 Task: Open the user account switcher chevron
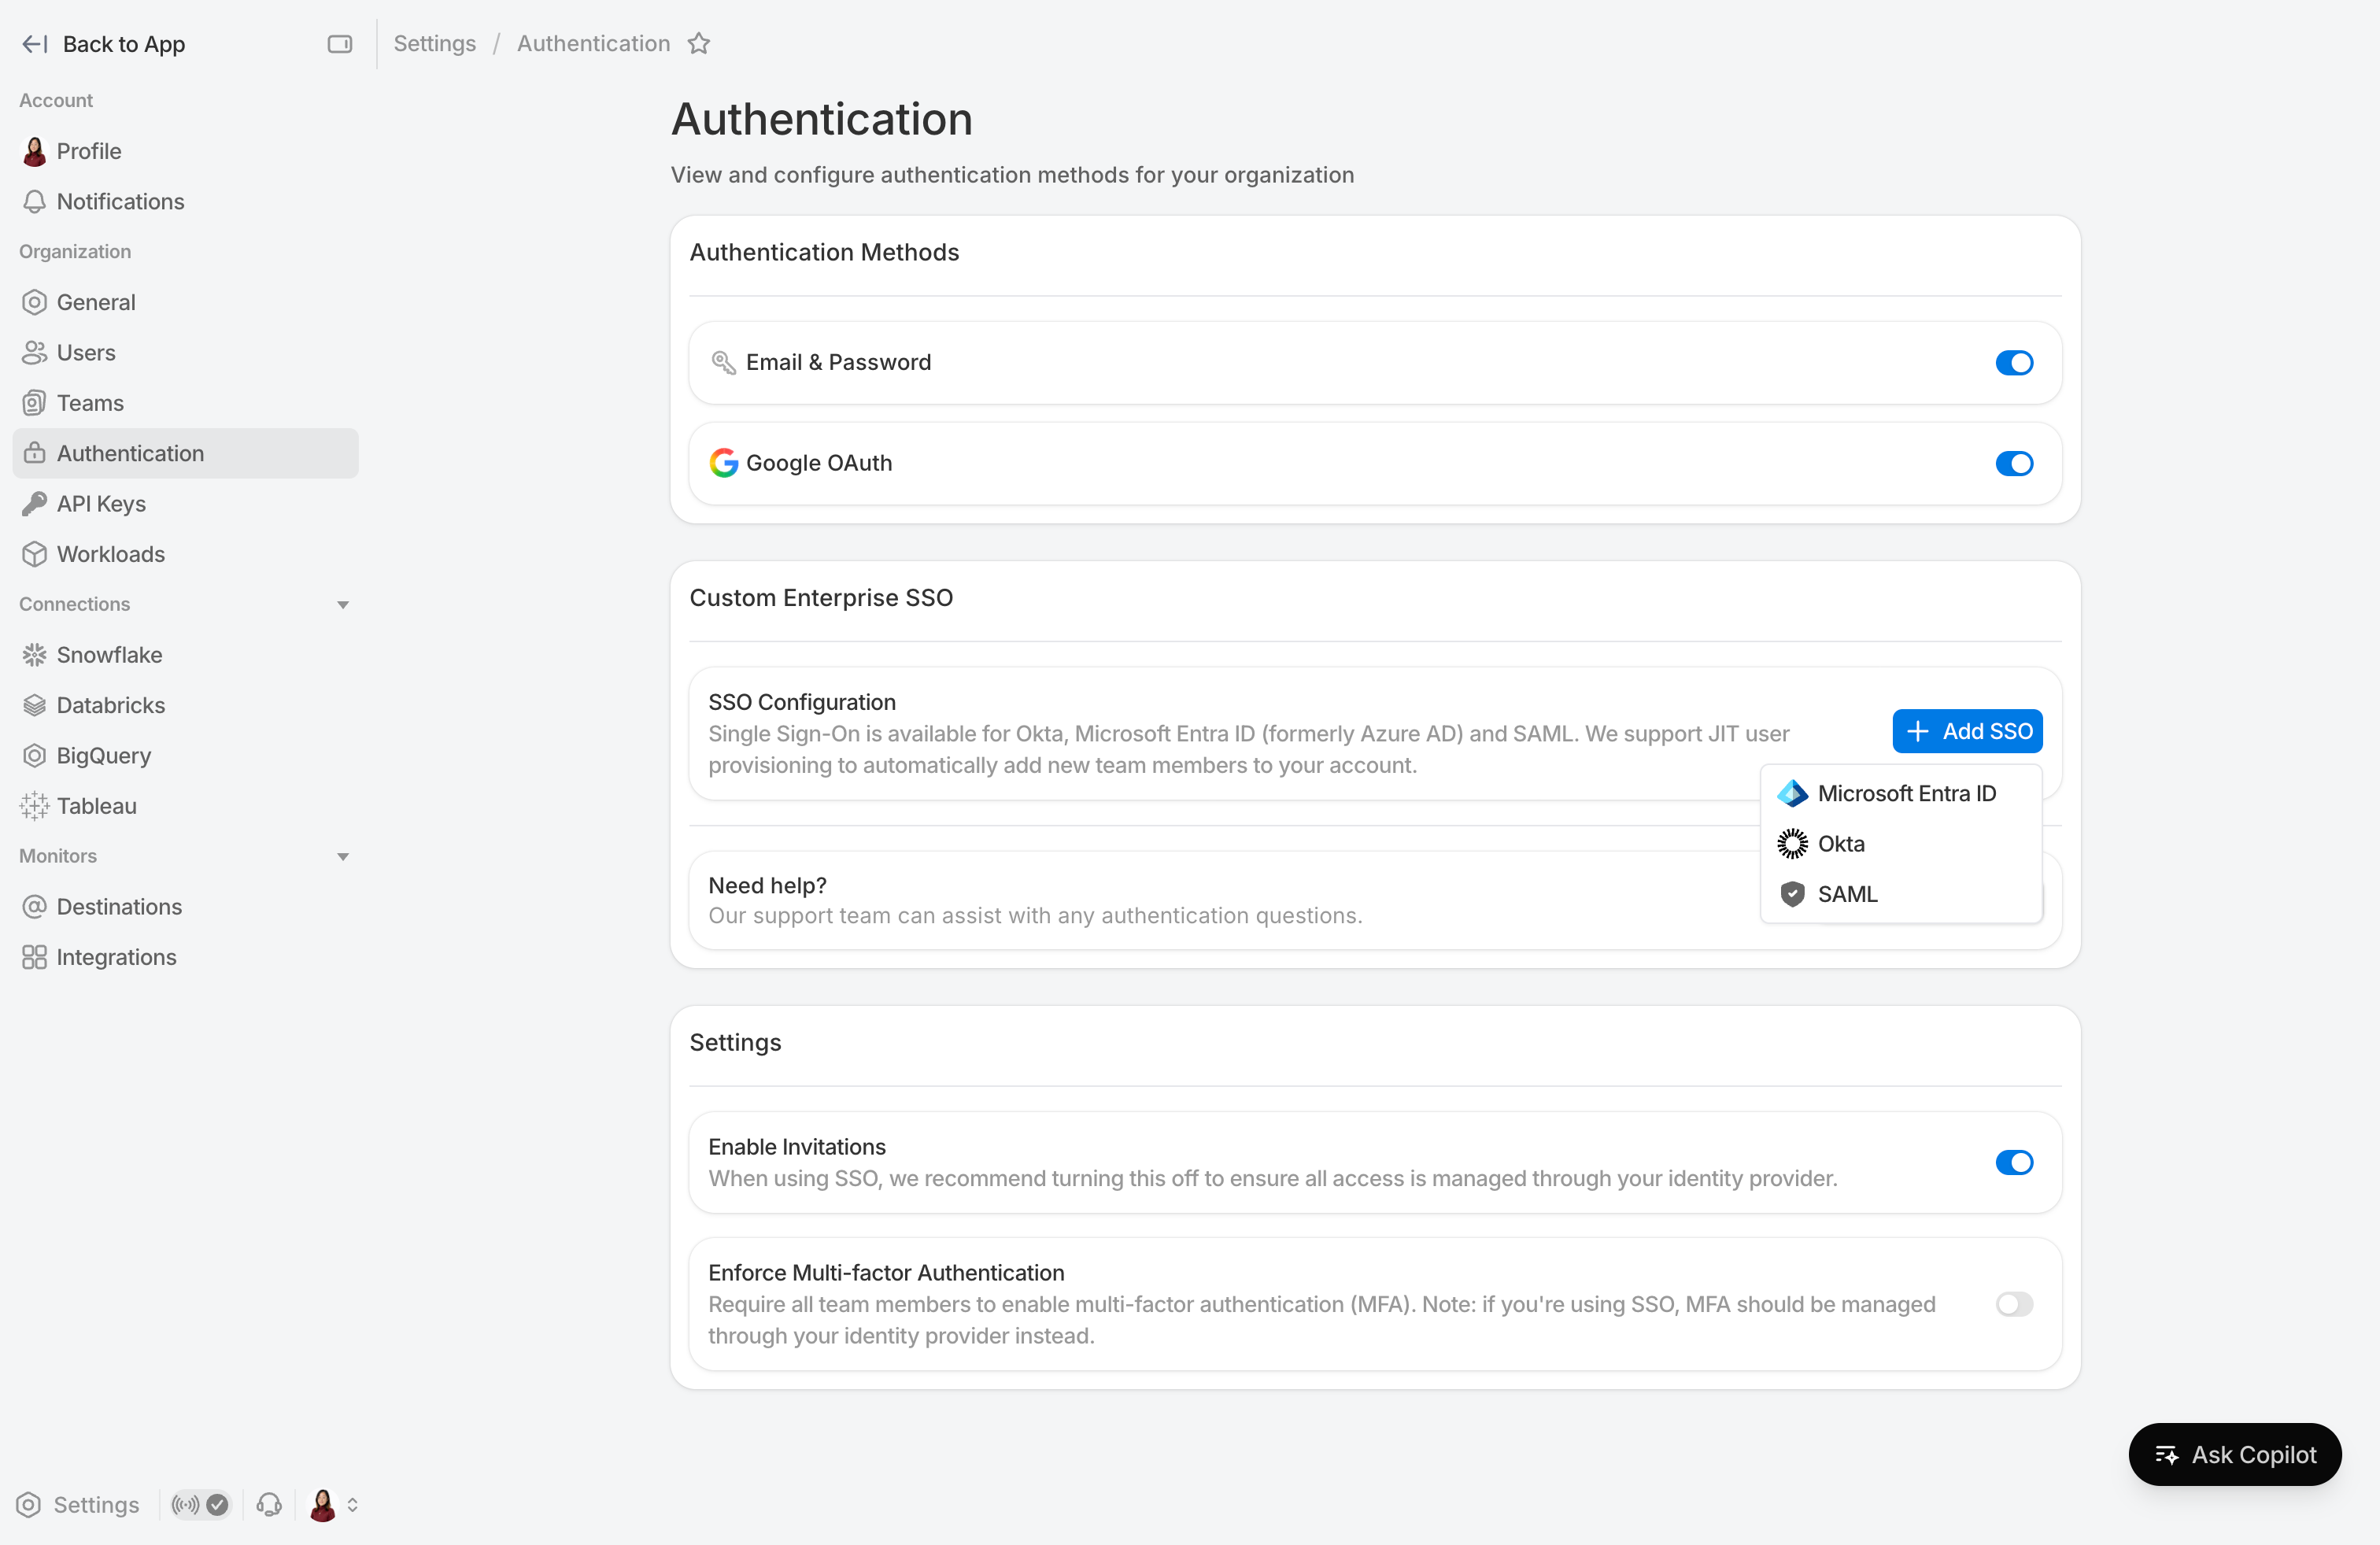pyautogui.click(x=352, y=1504)
